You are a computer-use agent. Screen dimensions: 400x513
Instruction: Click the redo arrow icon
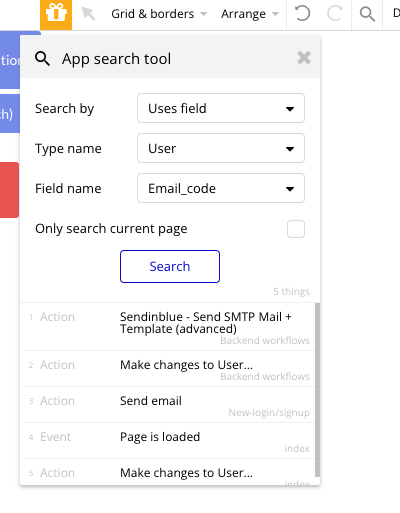[335, 14]
